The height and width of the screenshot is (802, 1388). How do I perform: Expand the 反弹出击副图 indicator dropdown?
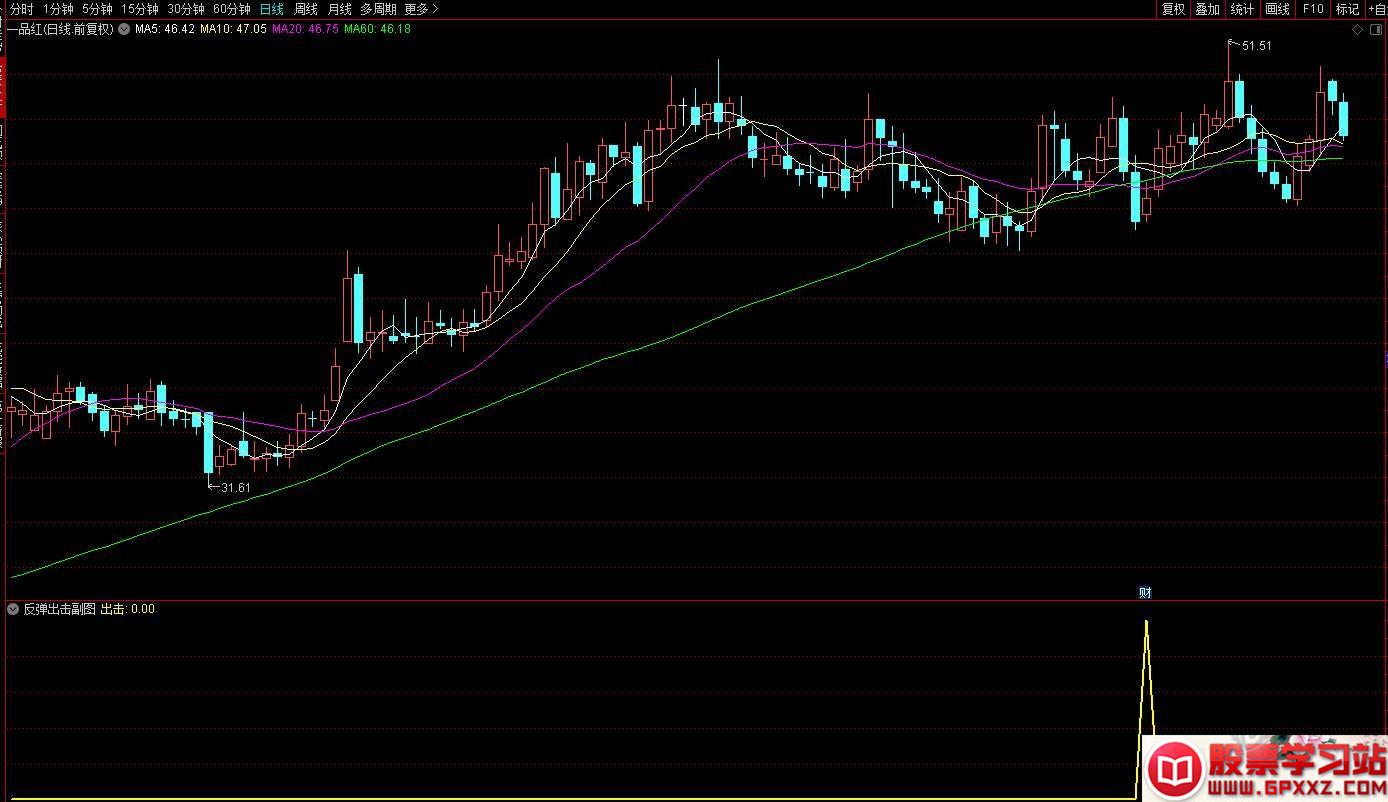click(x=13, y=608)
